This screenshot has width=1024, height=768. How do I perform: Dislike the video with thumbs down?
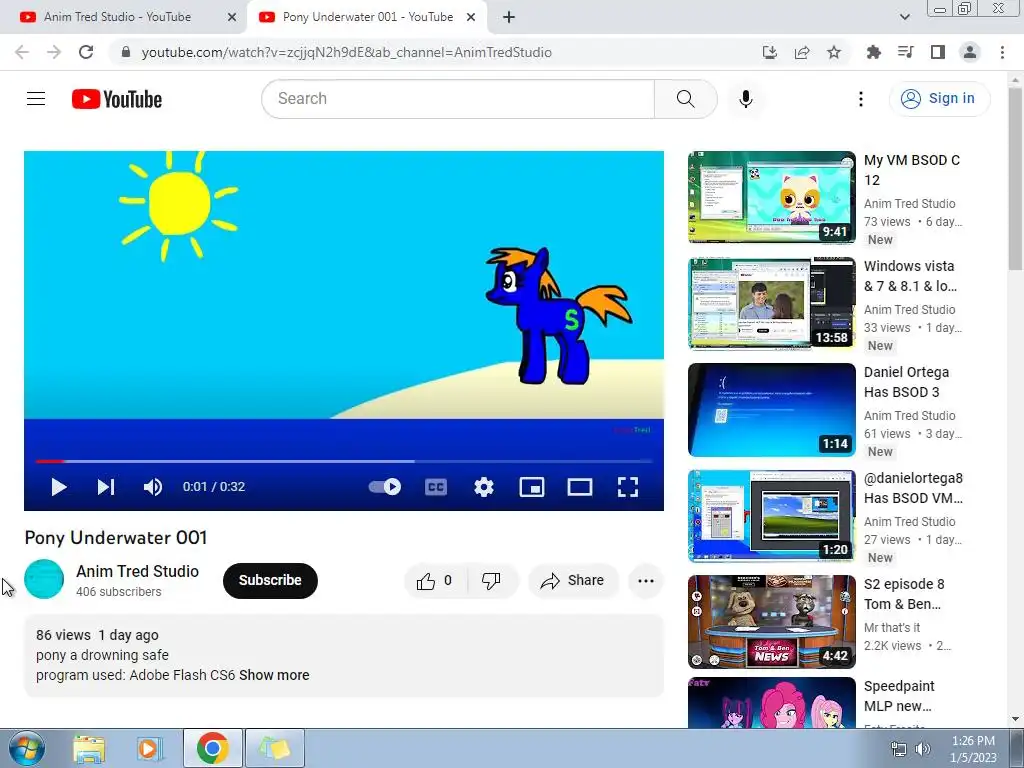(491, 581)
